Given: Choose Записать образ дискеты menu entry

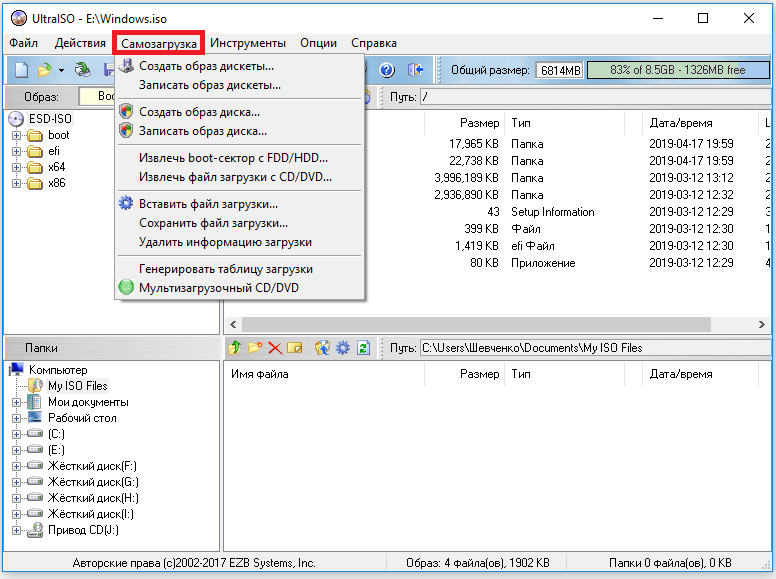Looking at the screenshot, I should pyautogui.click(x=240, y=85).
